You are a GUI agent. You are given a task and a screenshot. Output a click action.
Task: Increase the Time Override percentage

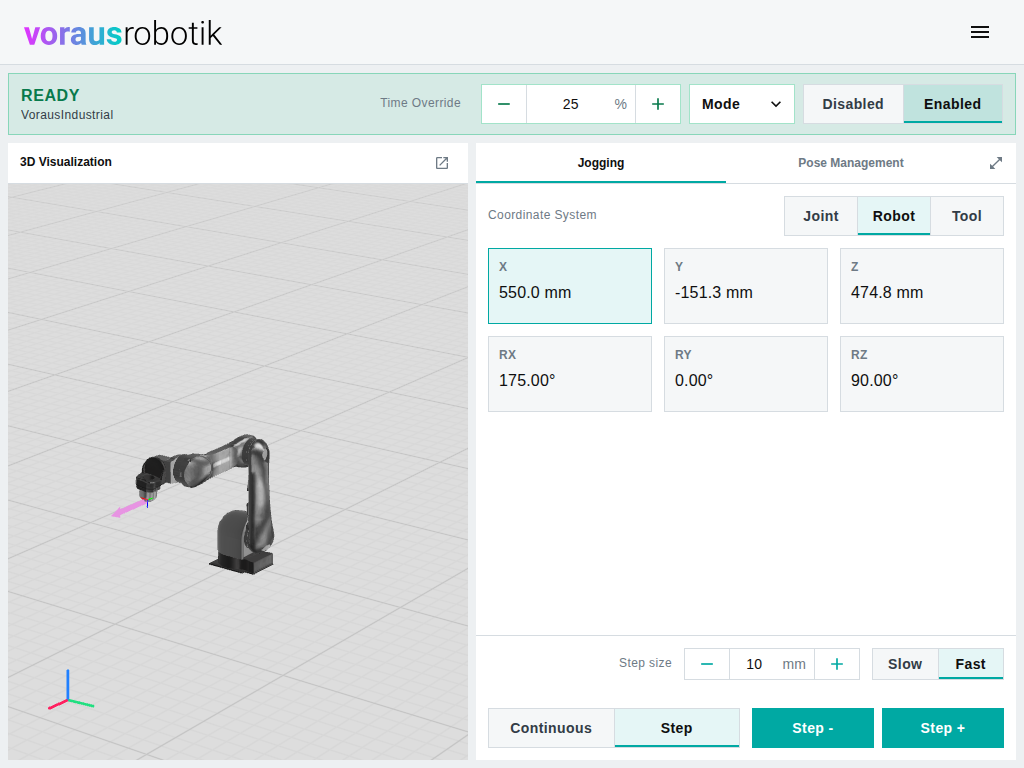(658, 104)
